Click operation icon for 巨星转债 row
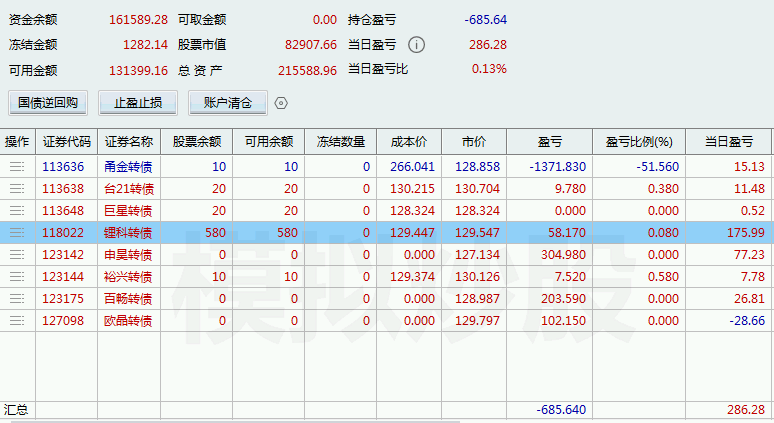The width and height of the screenshot is (774, 423). click(17, 210)
